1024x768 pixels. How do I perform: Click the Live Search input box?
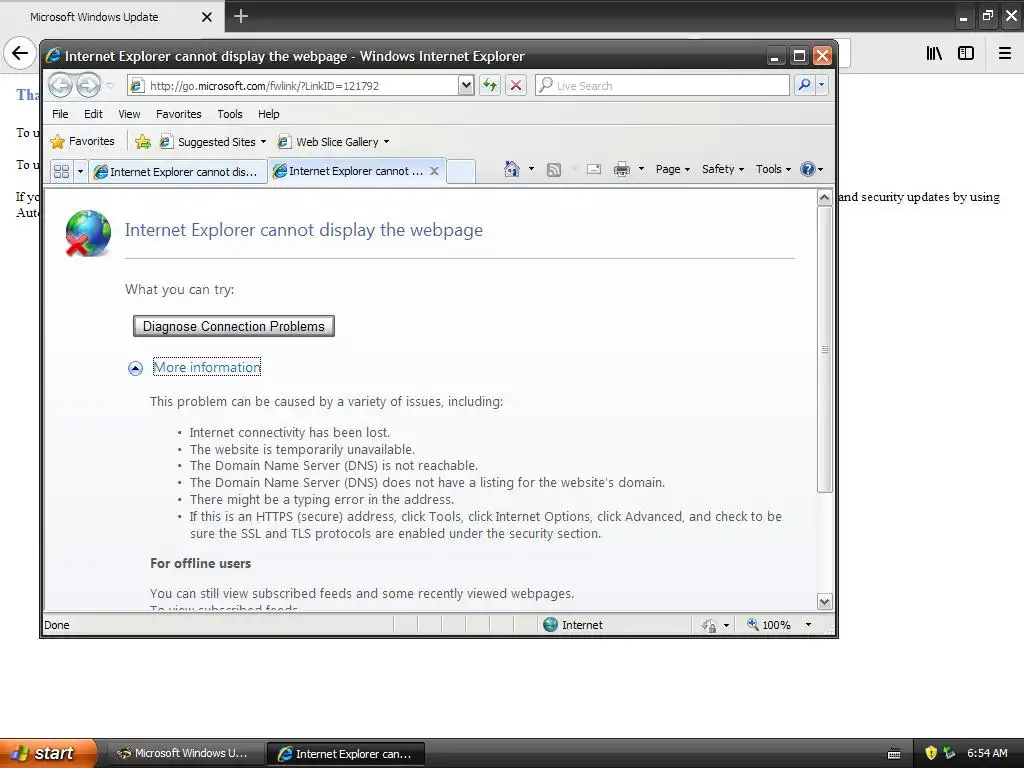coord(662,86)
